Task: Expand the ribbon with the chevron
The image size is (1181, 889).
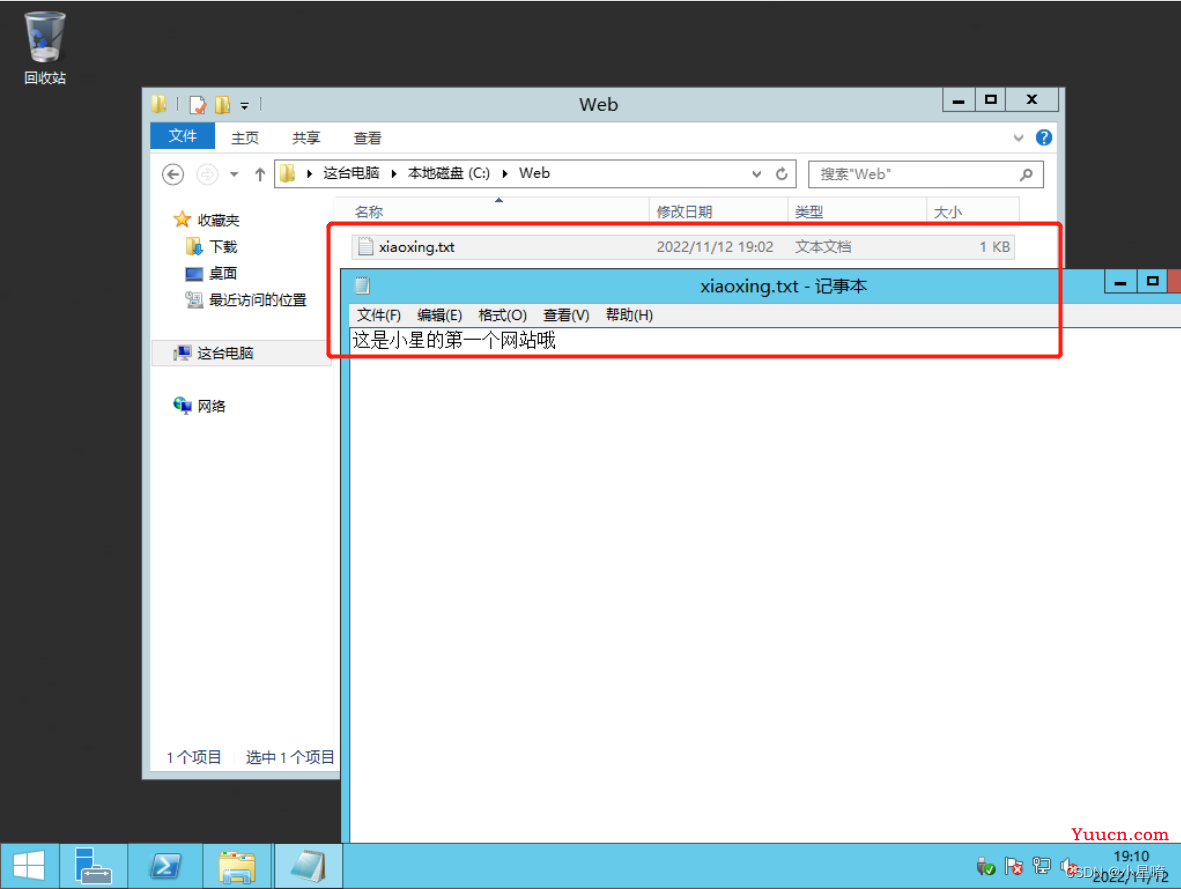Action: [x=1018, y=138]
